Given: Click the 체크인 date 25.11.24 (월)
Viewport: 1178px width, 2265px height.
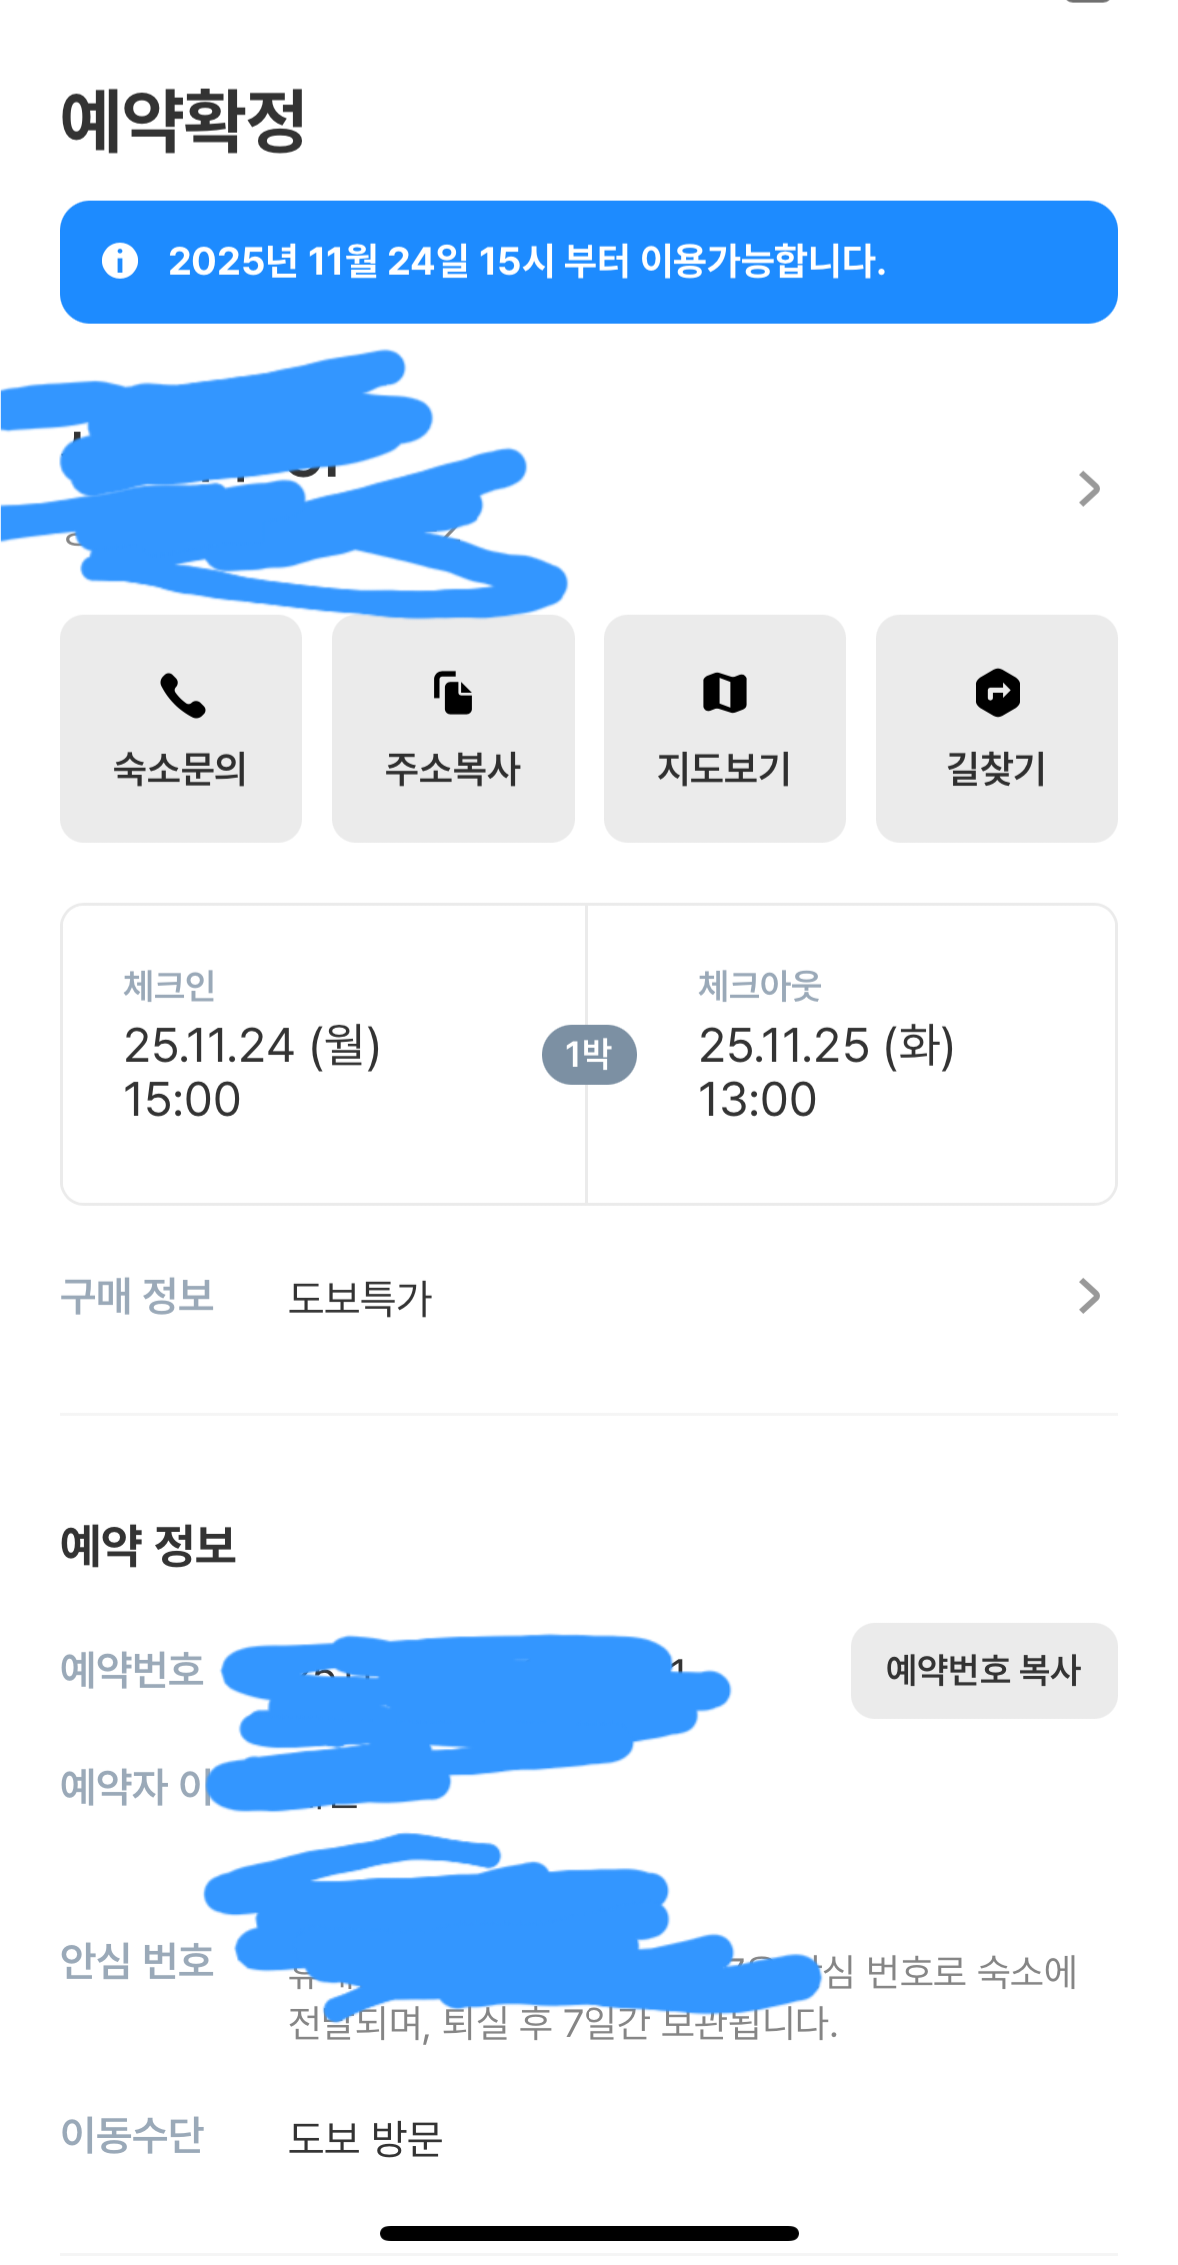Looking at the screenshot, I should pyautogui.click(x=252, y=1046).
